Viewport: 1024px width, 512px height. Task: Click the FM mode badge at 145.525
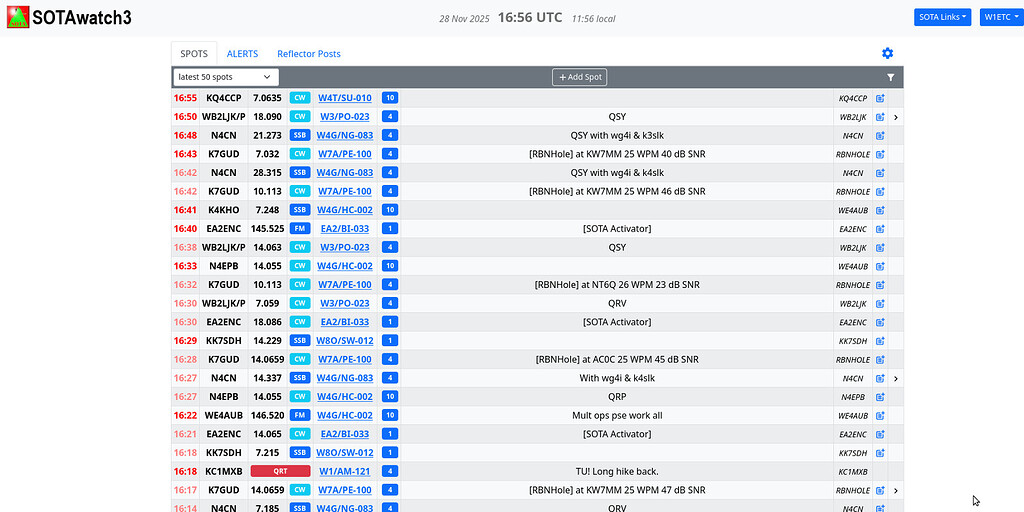pos(299,229)
